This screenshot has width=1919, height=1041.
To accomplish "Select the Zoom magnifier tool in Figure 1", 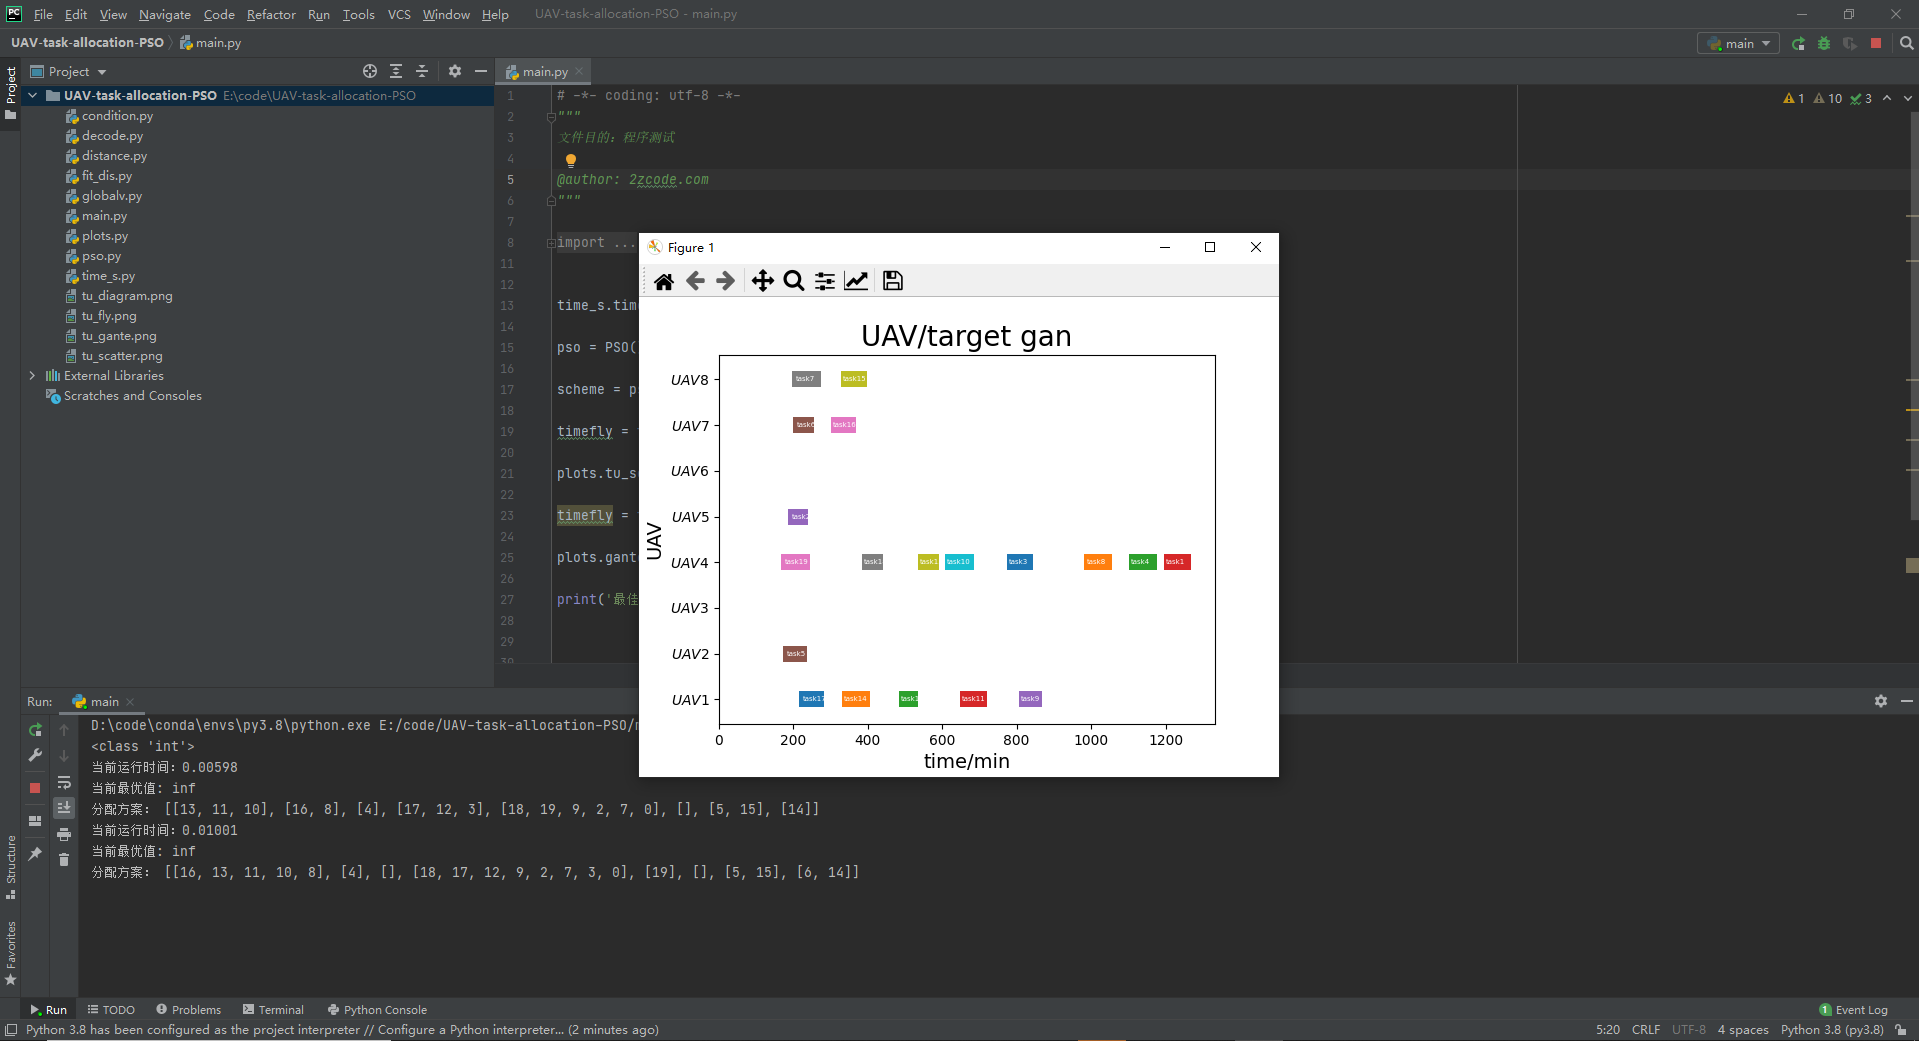I will coord(794,281).
